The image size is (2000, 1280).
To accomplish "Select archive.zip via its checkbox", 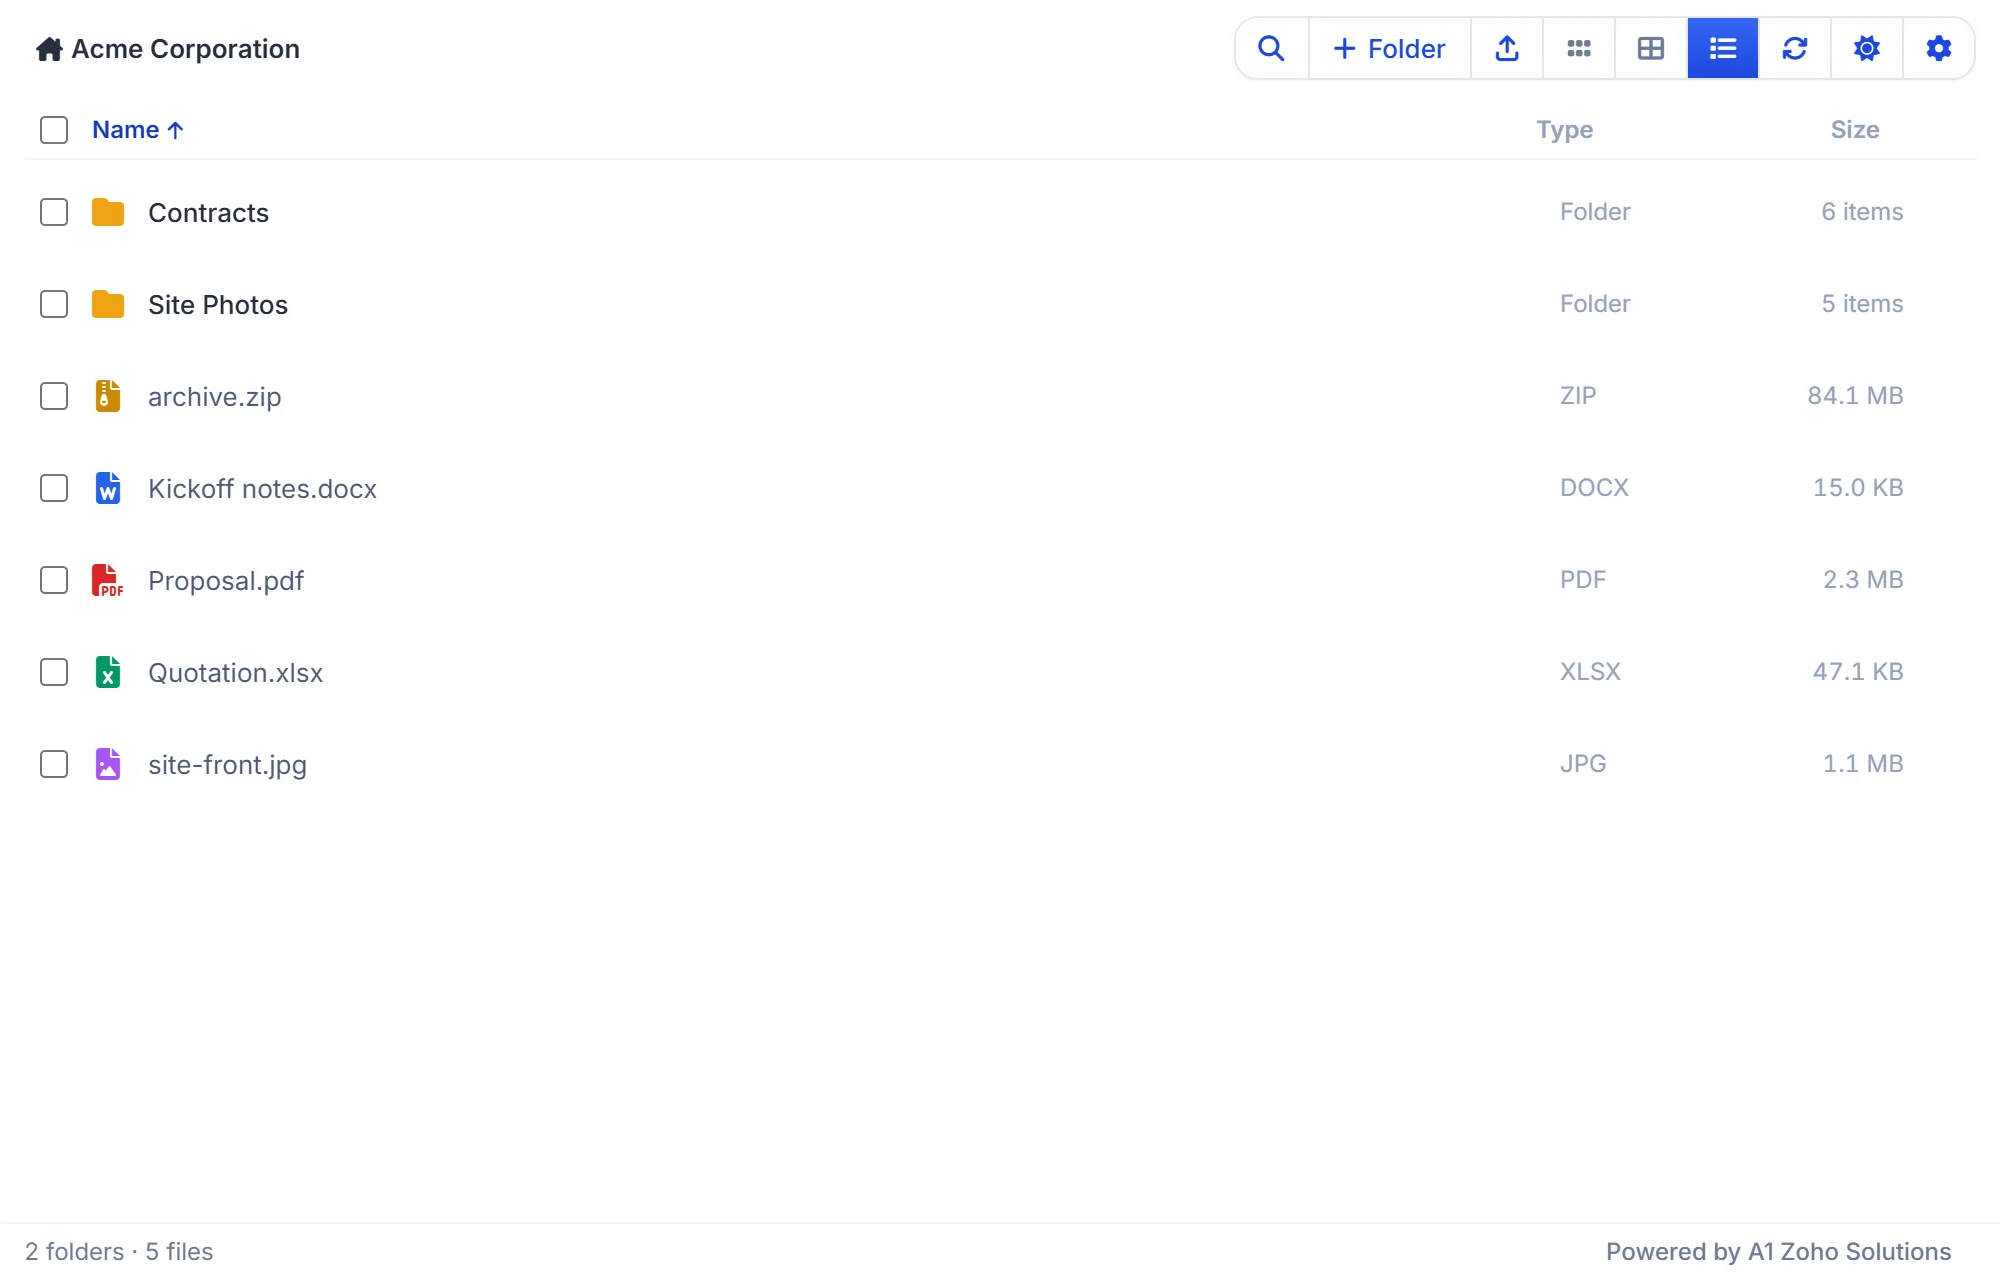I will point(54,396).
